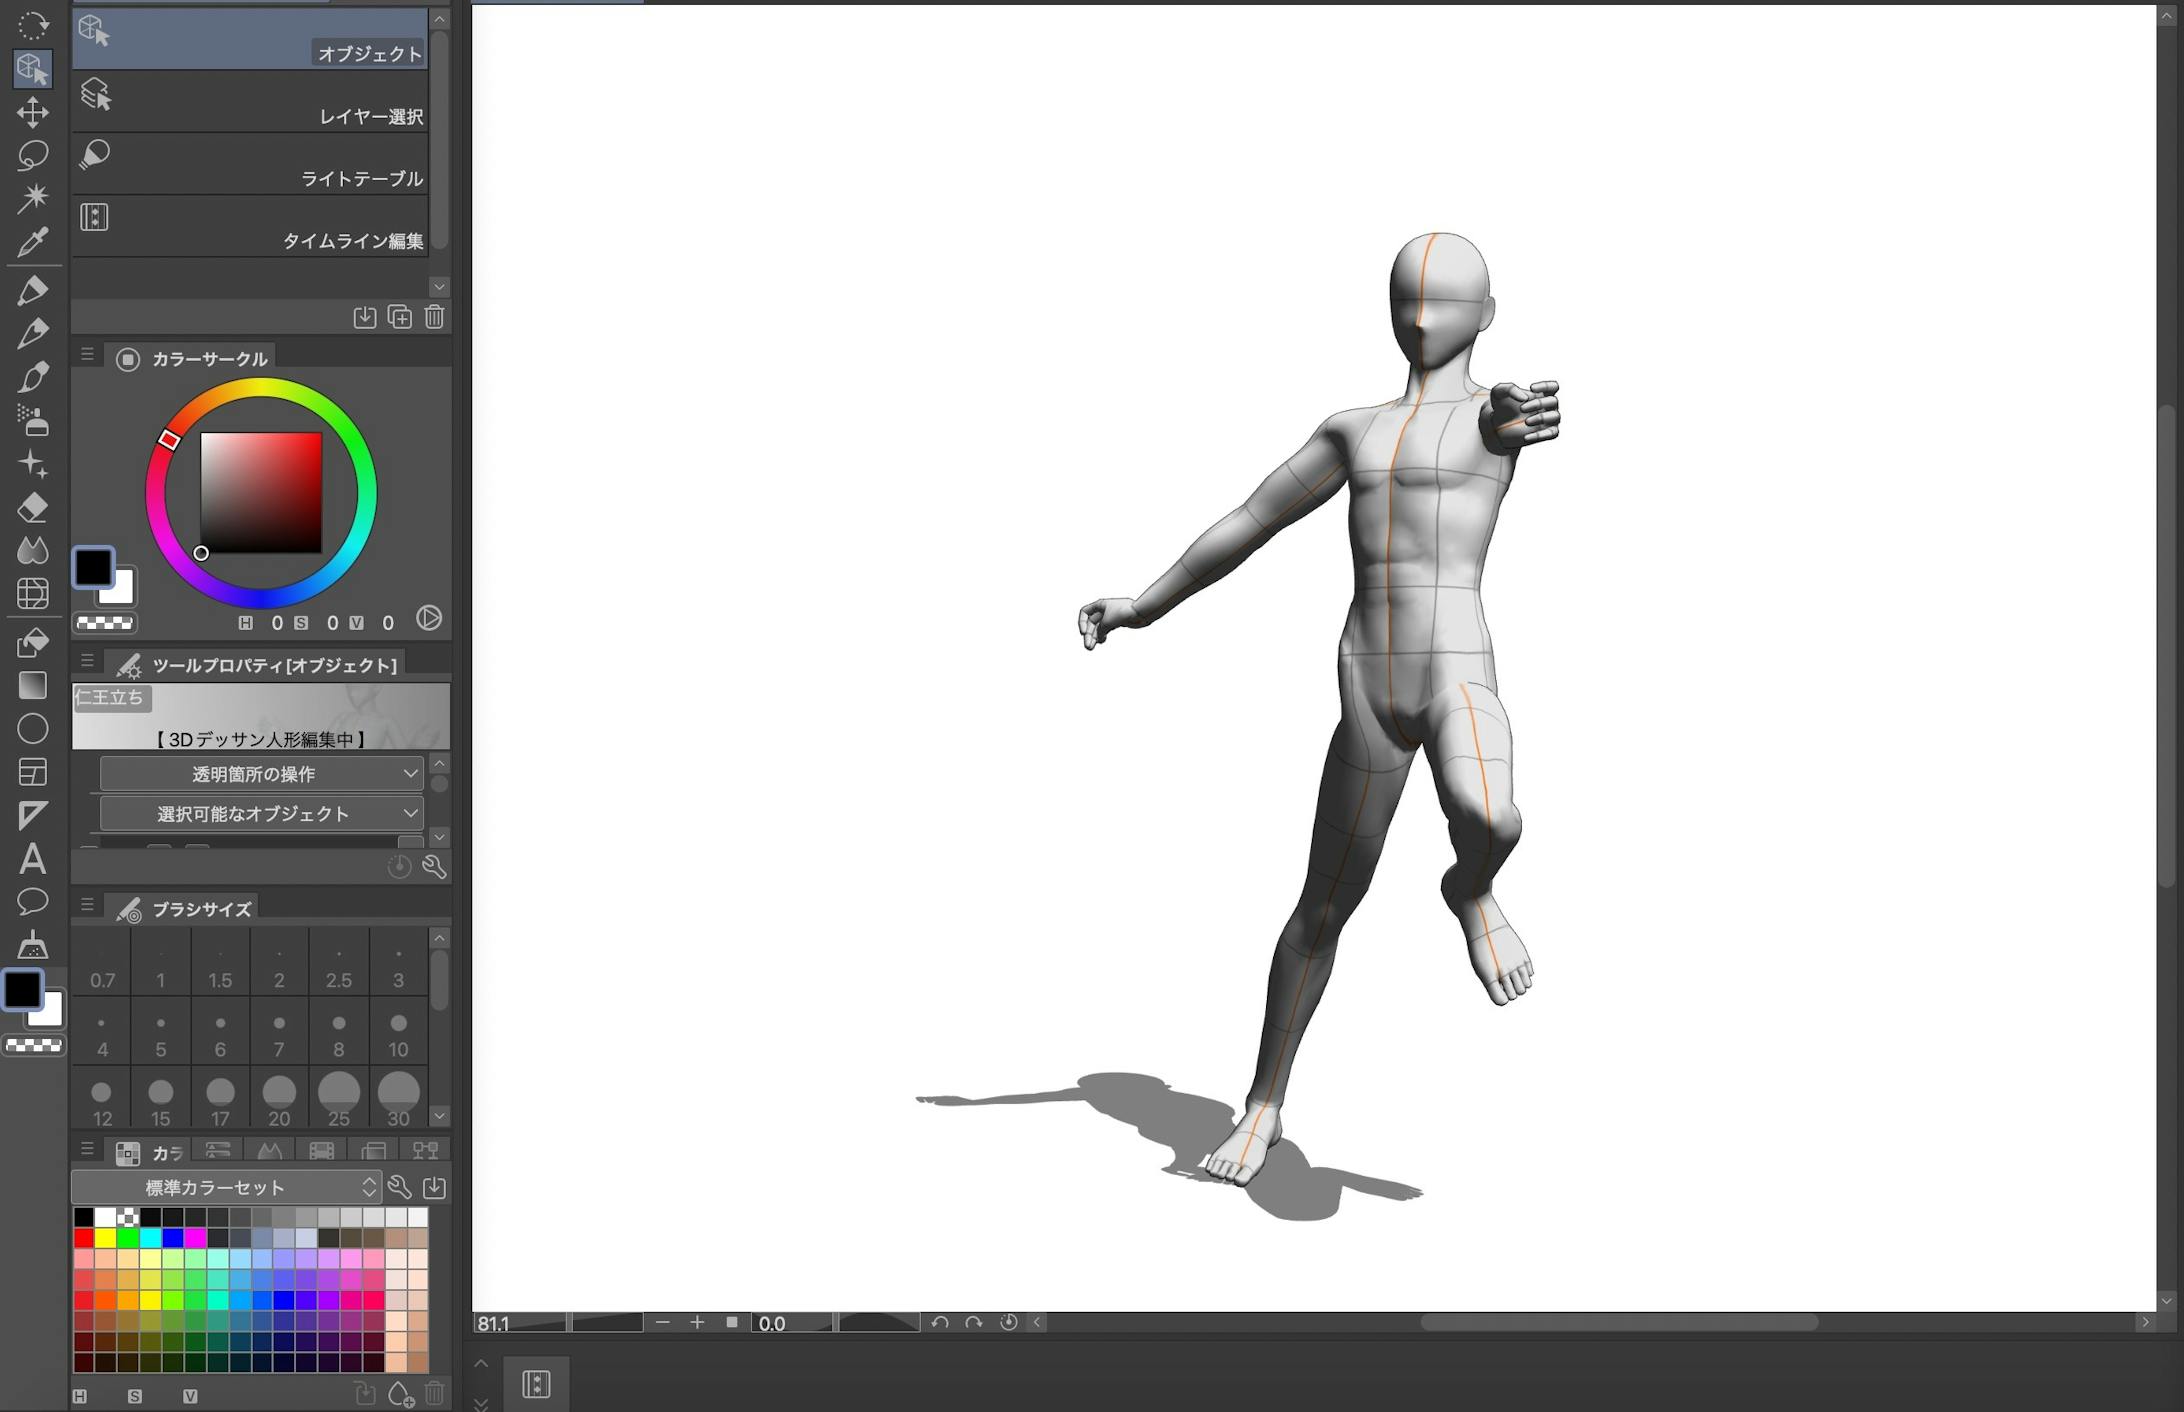
Task: Click the 仁王立ち pose thumbnail in tool property
Action: coord(110,698)
